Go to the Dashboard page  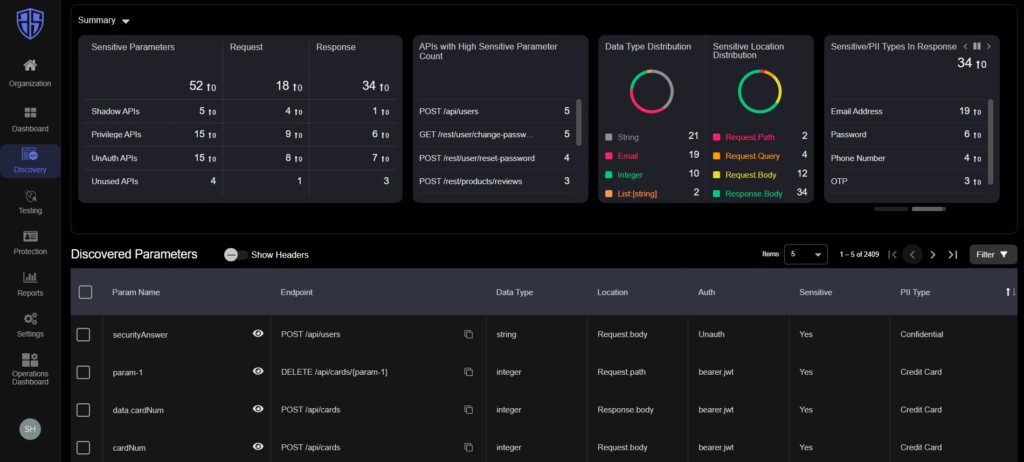30,119
